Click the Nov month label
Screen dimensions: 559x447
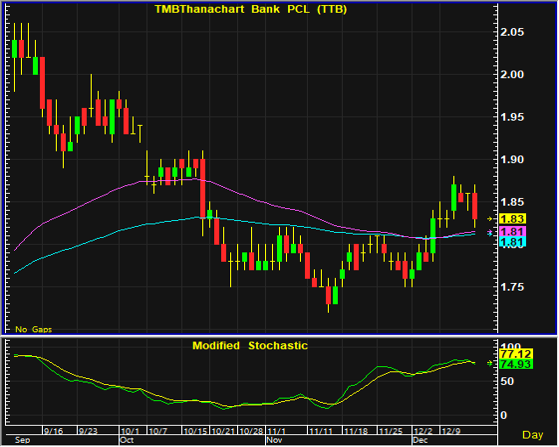tap(274, 440)
